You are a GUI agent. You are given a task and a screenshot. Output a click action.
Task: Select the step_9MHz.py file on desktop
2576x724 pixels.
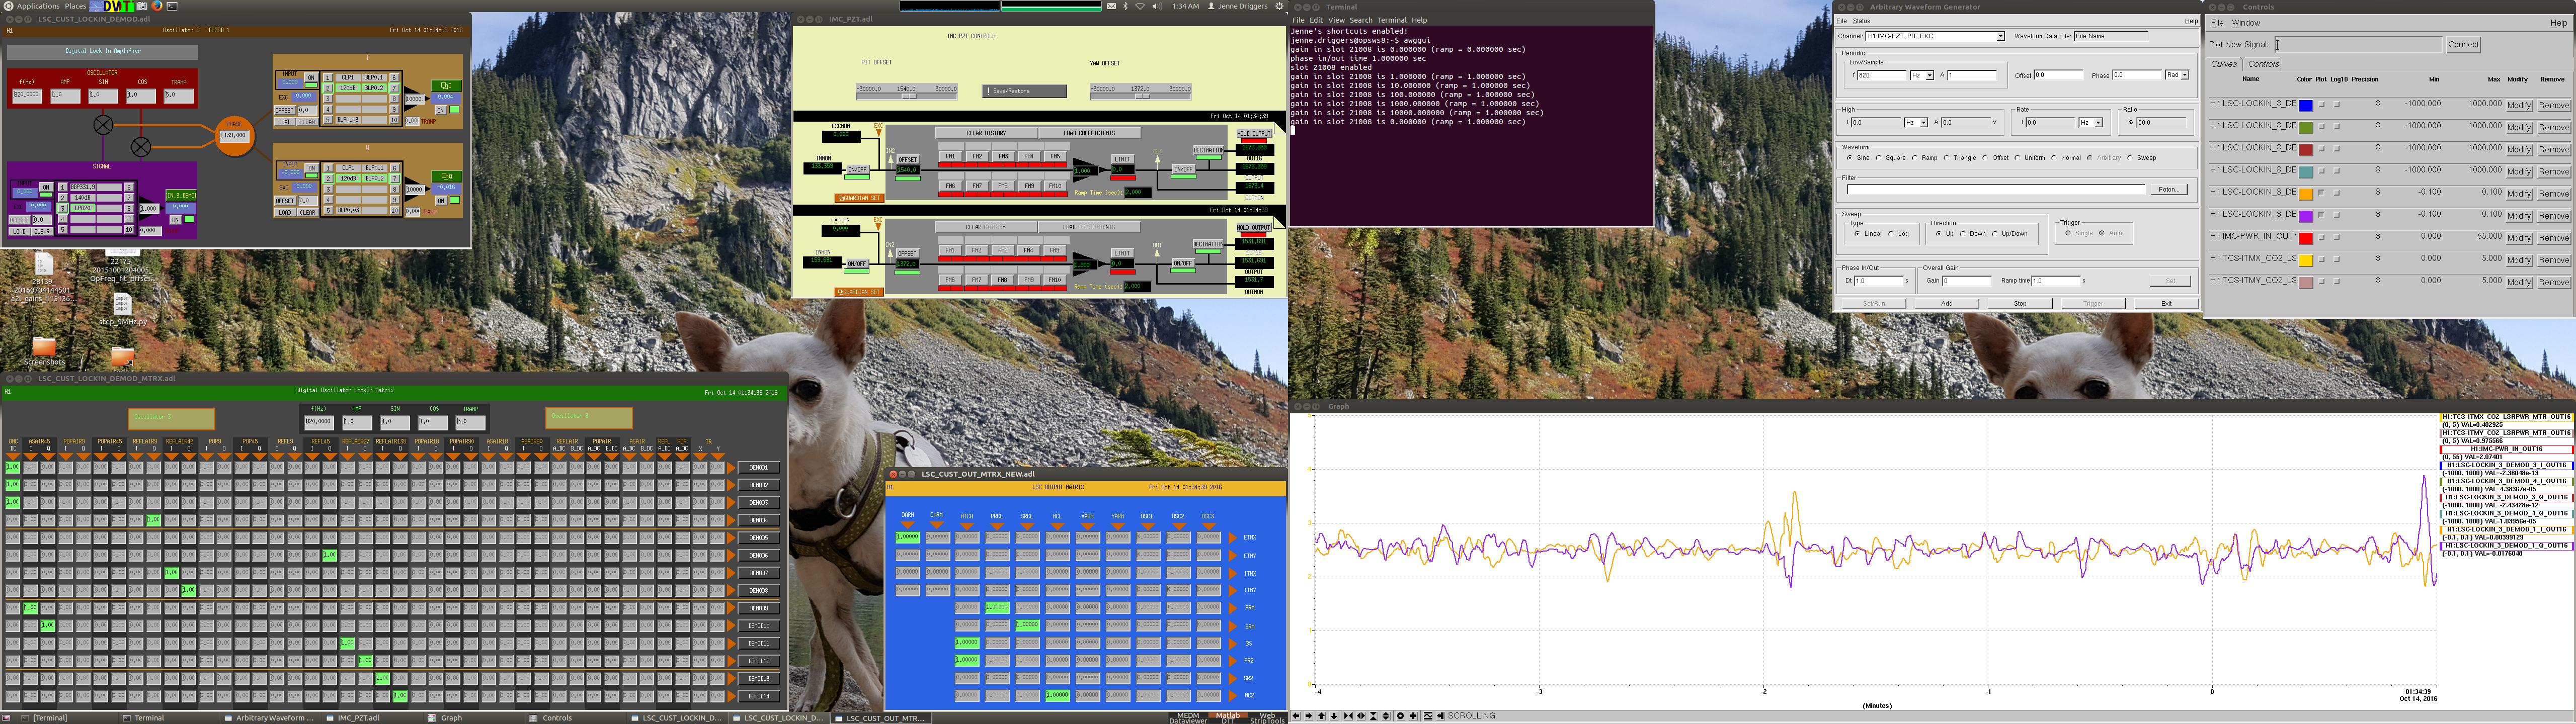click(122, 310)
